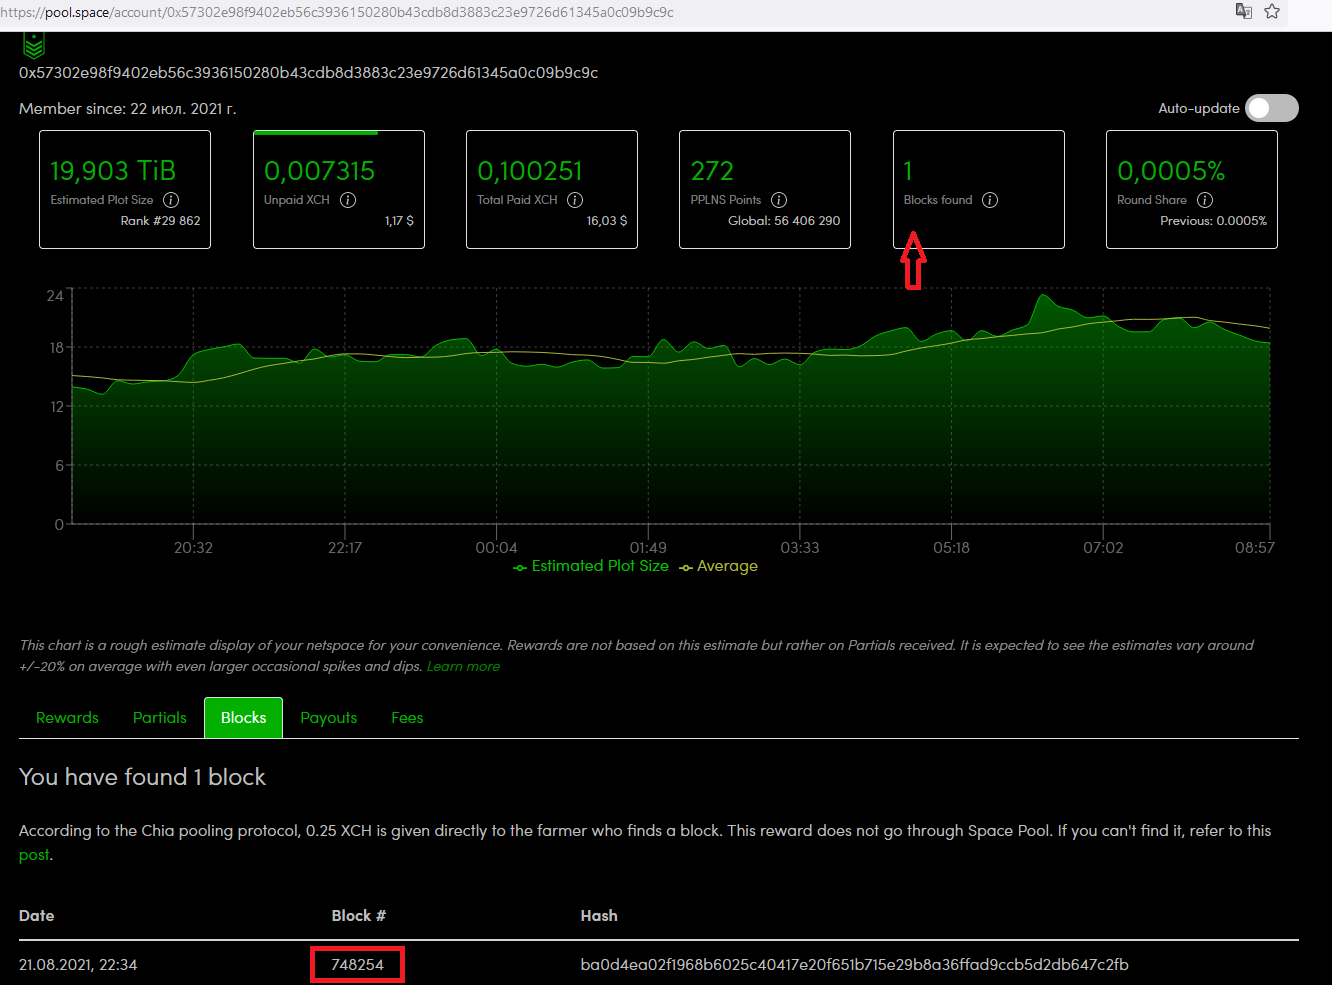Click the browser translate page icon
Image resolution: width=1332 pixels, height=985 pixels.
click(1244, 11)
